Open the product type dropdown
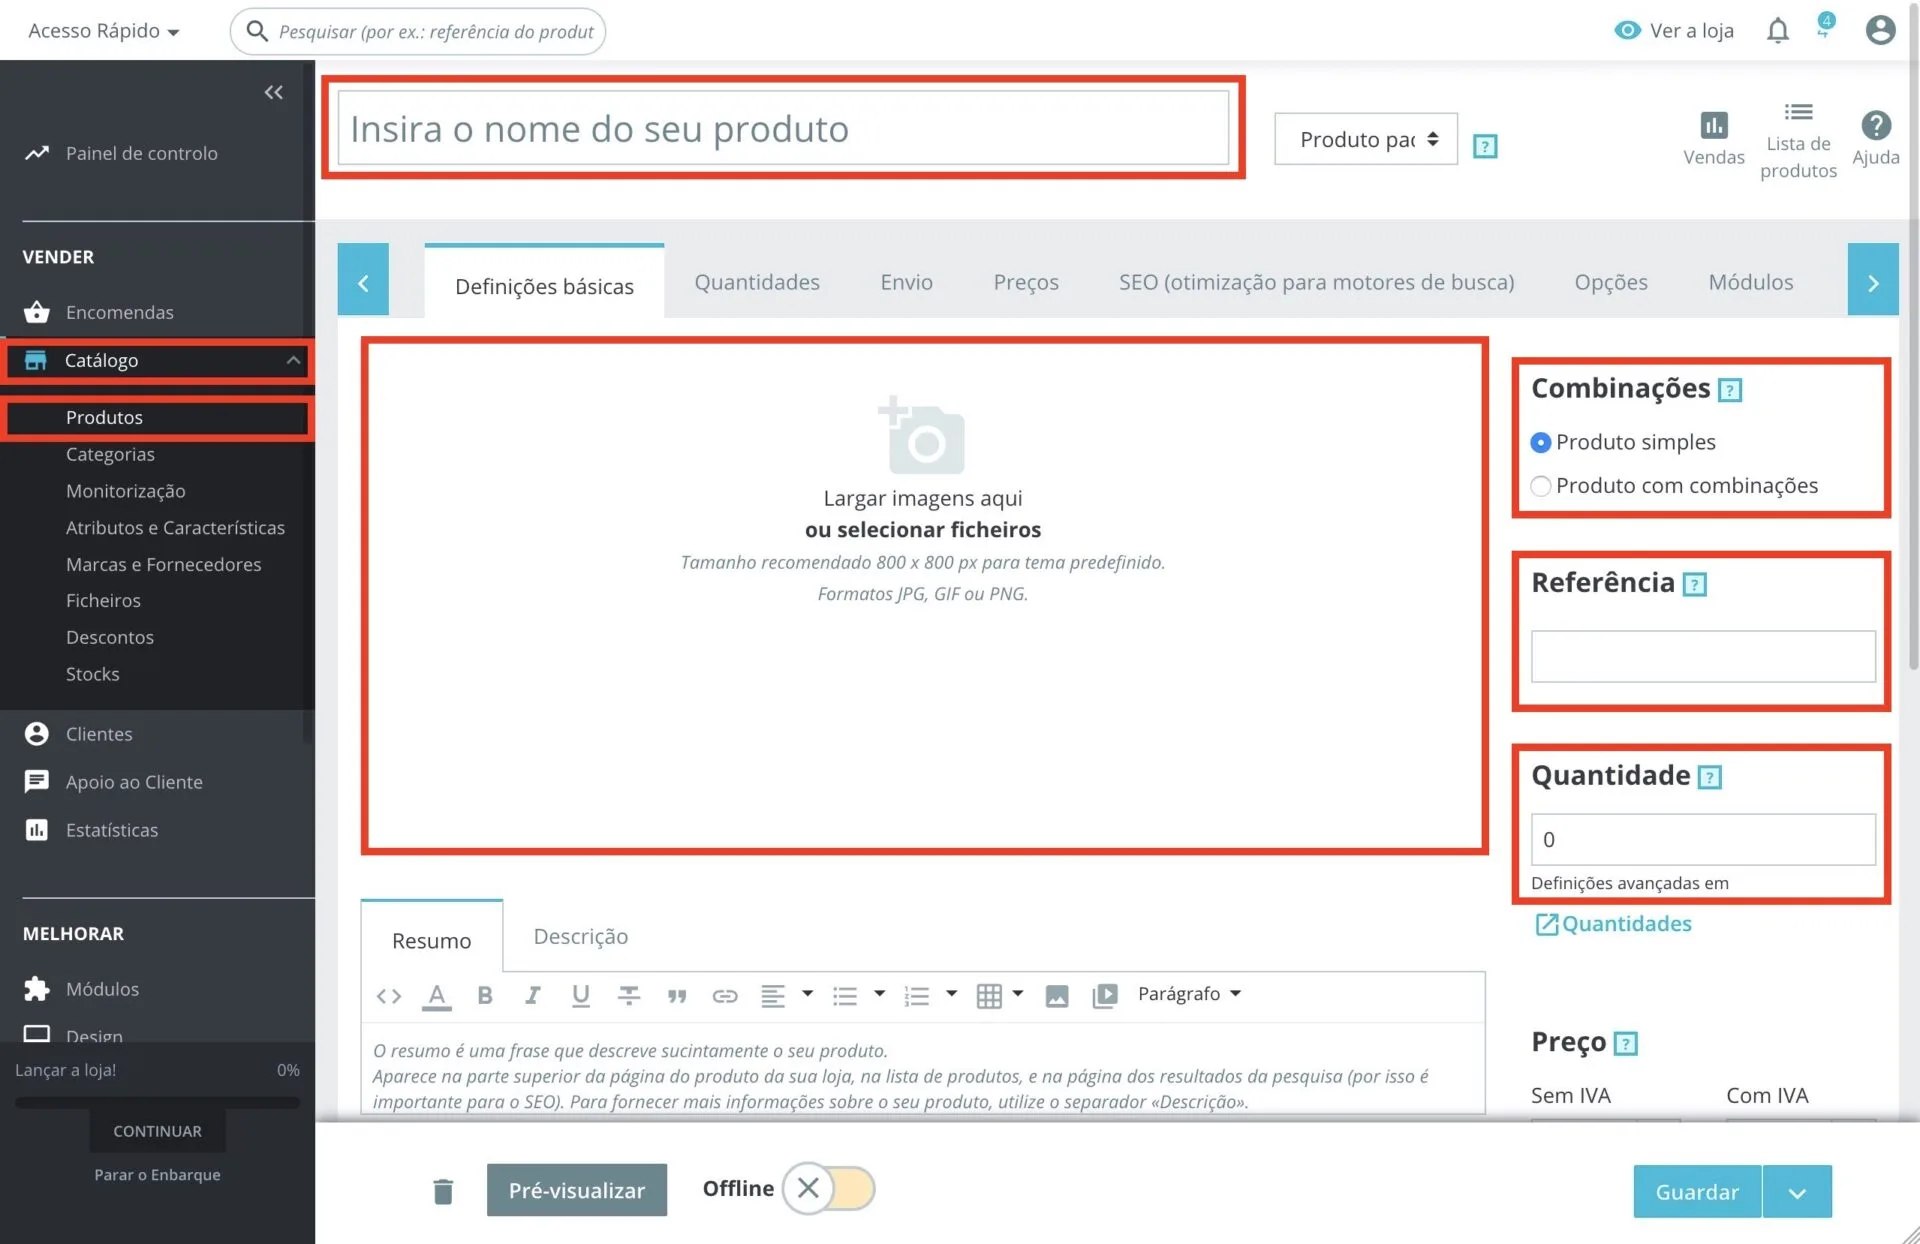The image size is (1920, 1244). pos(1365,140)
